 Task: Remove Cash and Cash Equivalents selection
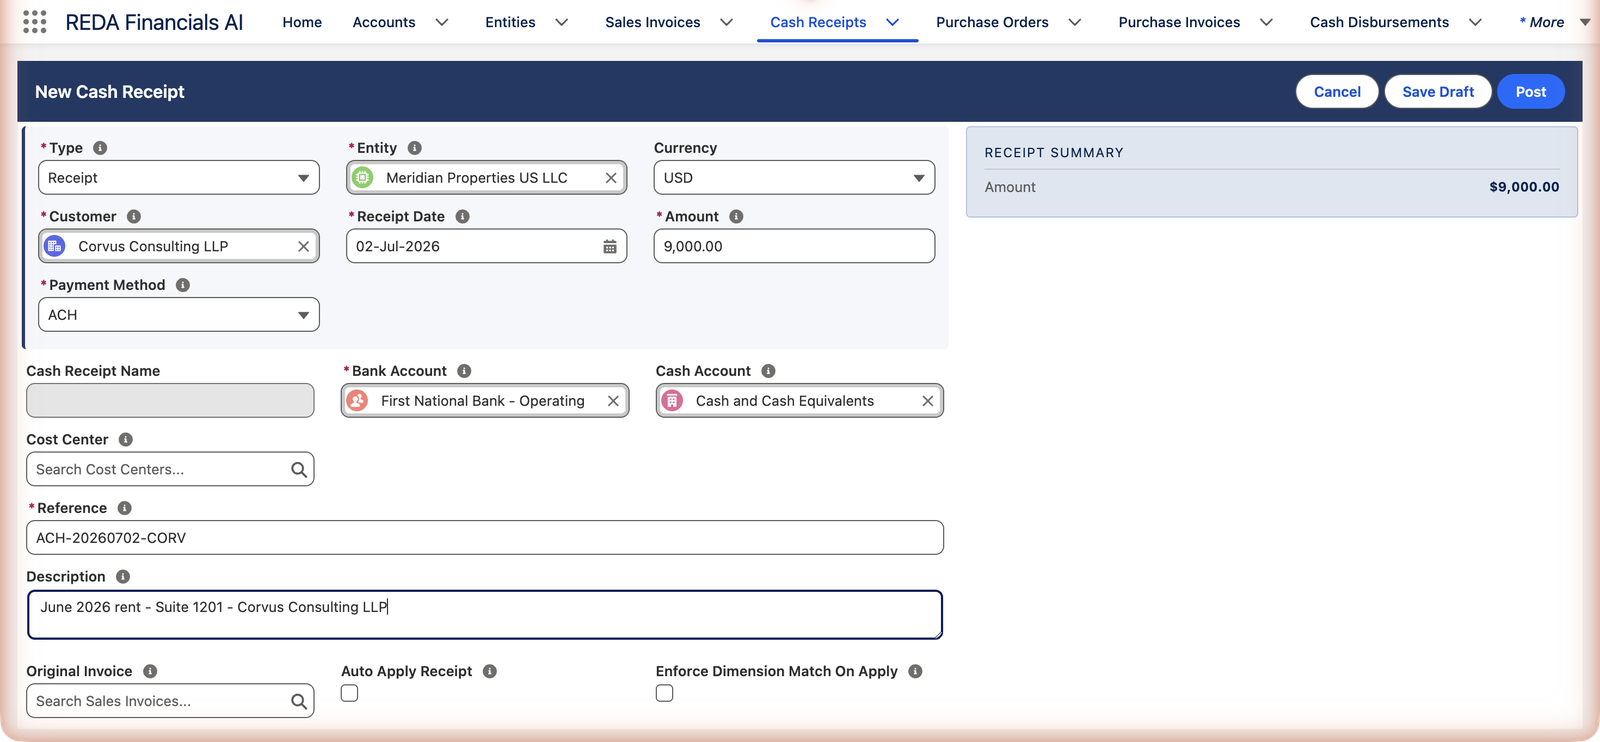(928, 401)
